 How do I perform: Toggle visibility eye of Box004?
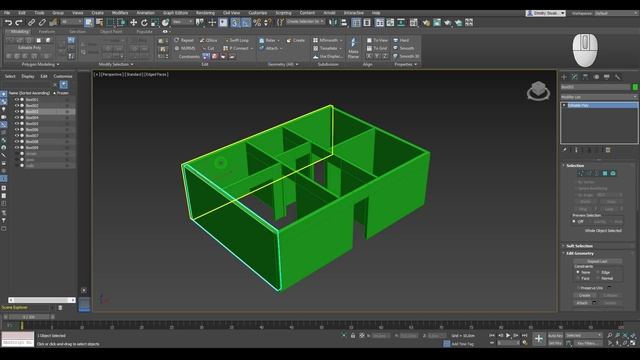(x=17, y=118)
